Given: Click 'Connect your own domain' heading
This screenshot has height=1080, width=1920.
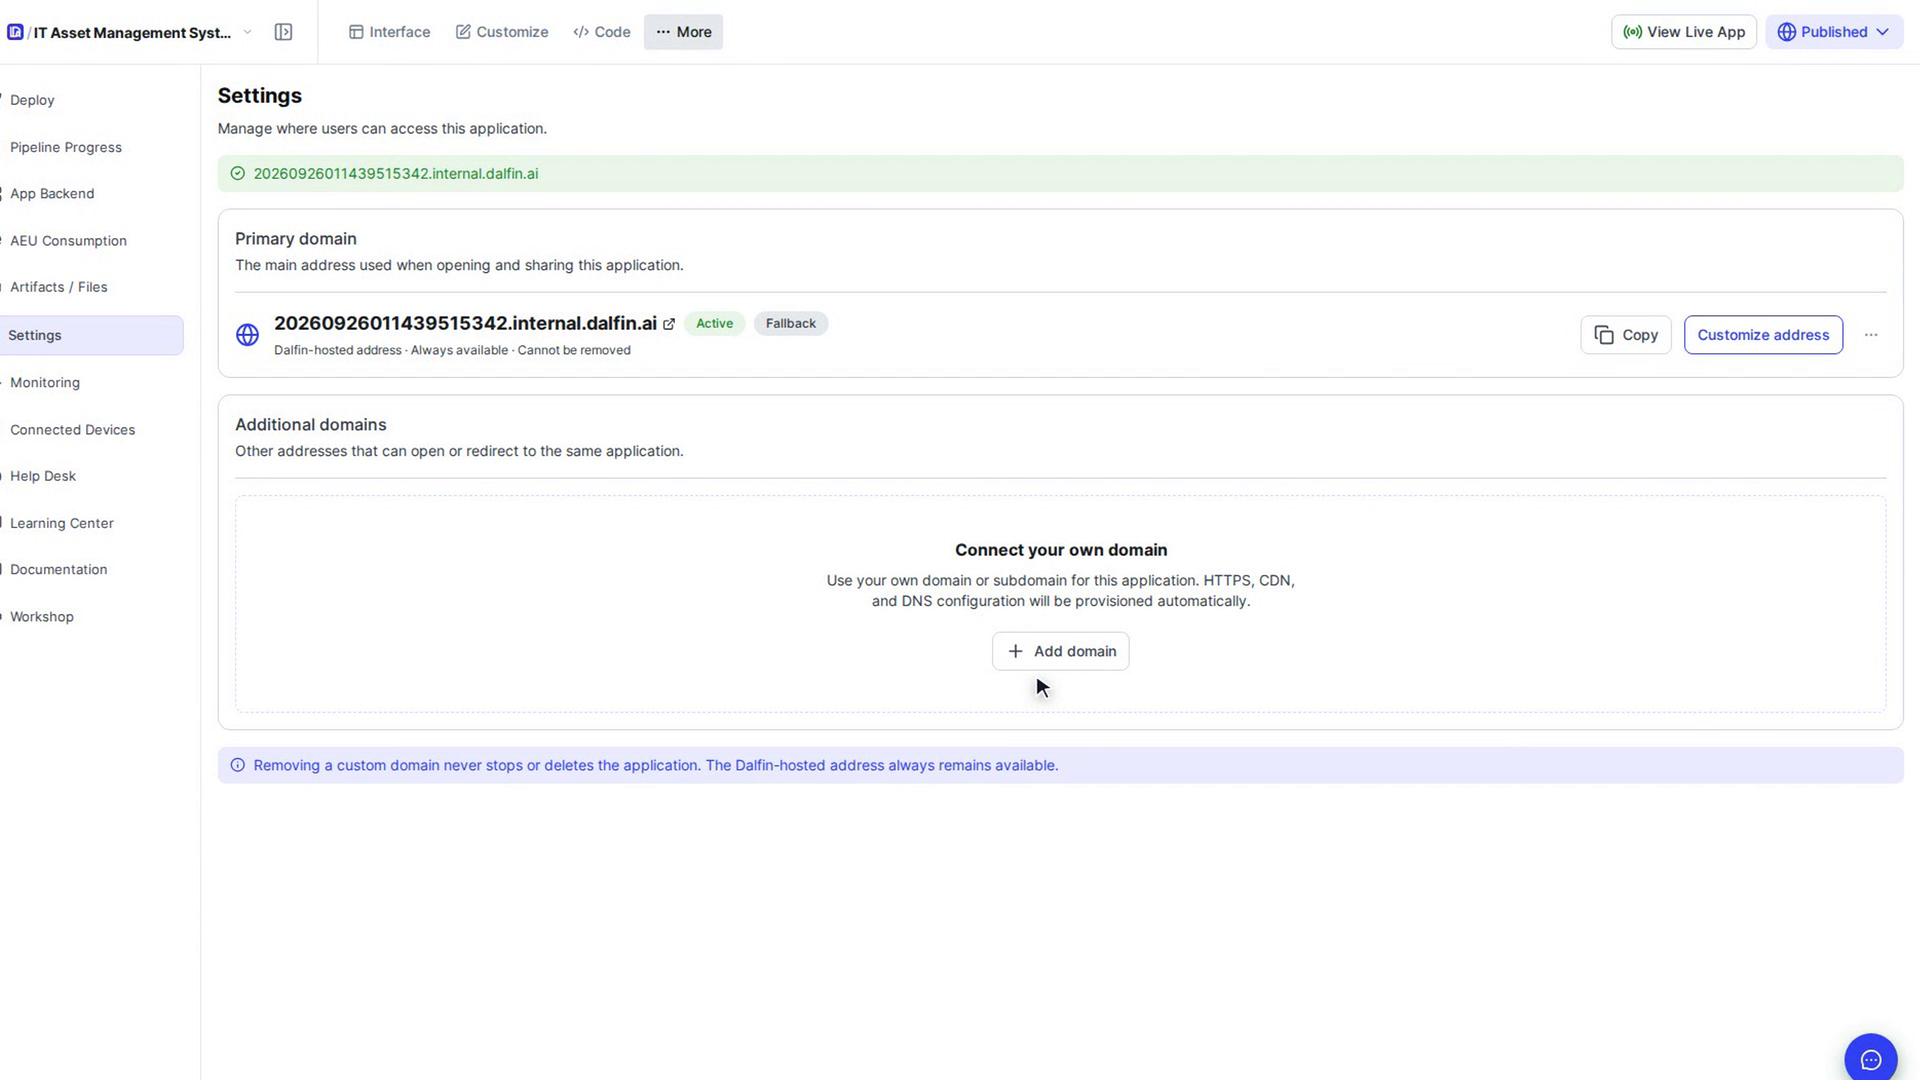Looking at the screenshot, I should click(x=1061, y=550).
